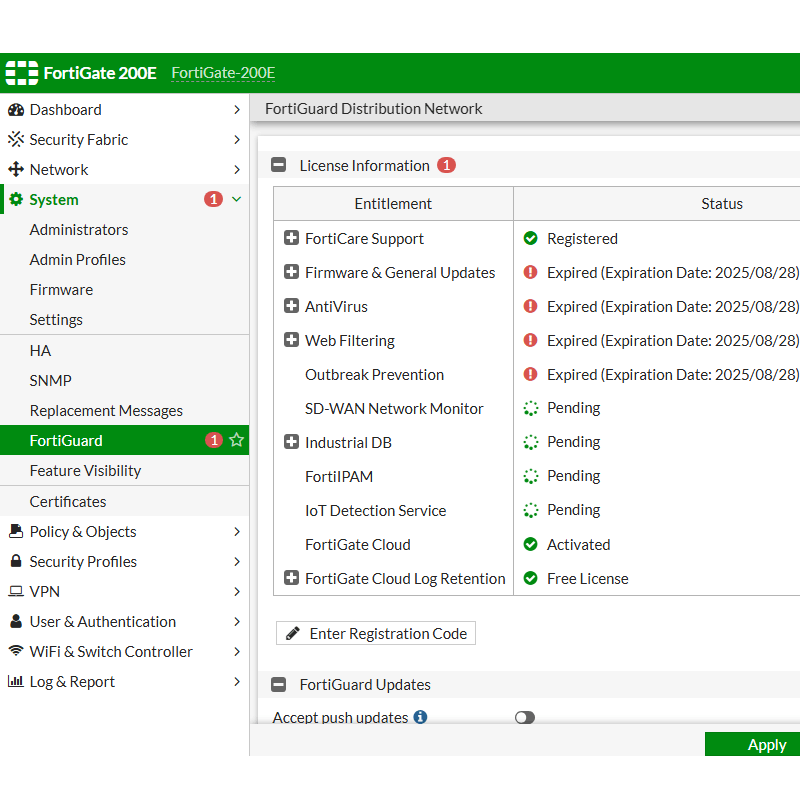This screenshot has height=800, width=800.
Task: Expand the FortiCare Support entitlement row
Action: pyautogui.click(x=291, y=238)
